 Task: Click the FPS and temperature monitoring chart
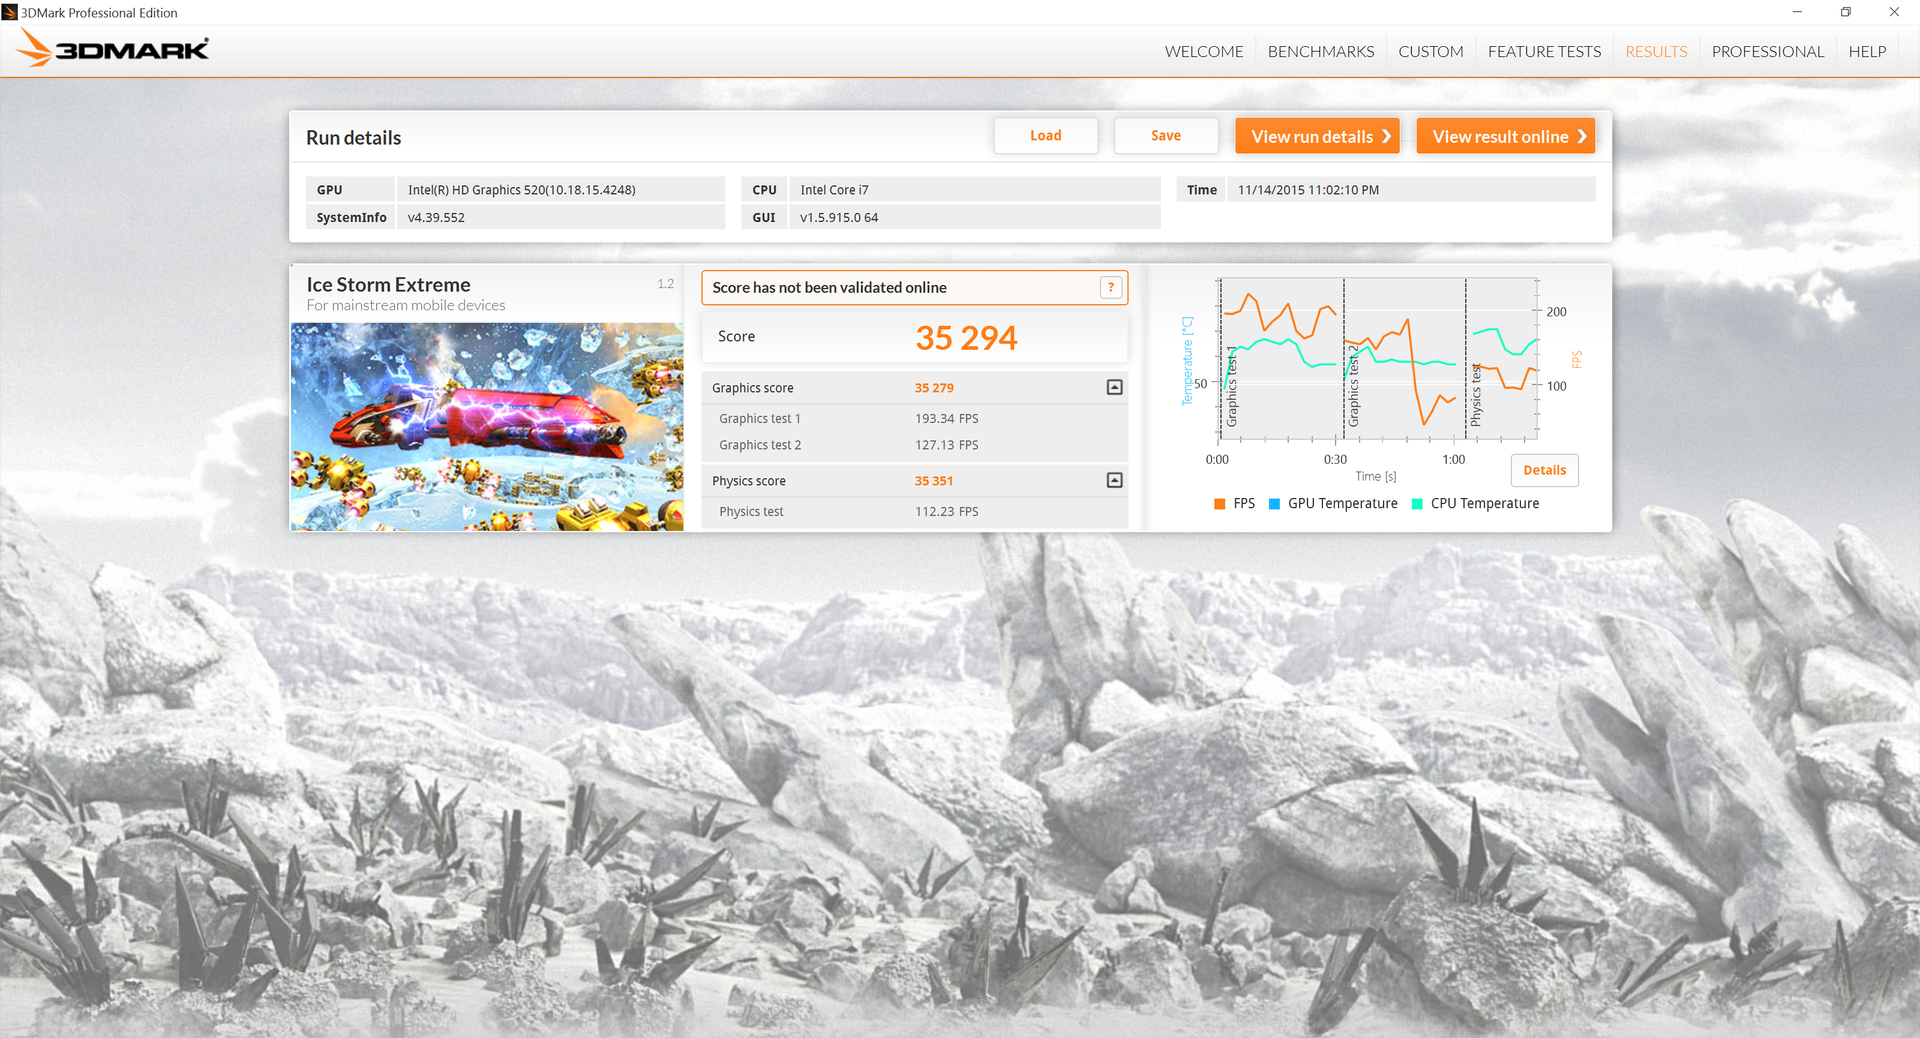point(1378,360)
